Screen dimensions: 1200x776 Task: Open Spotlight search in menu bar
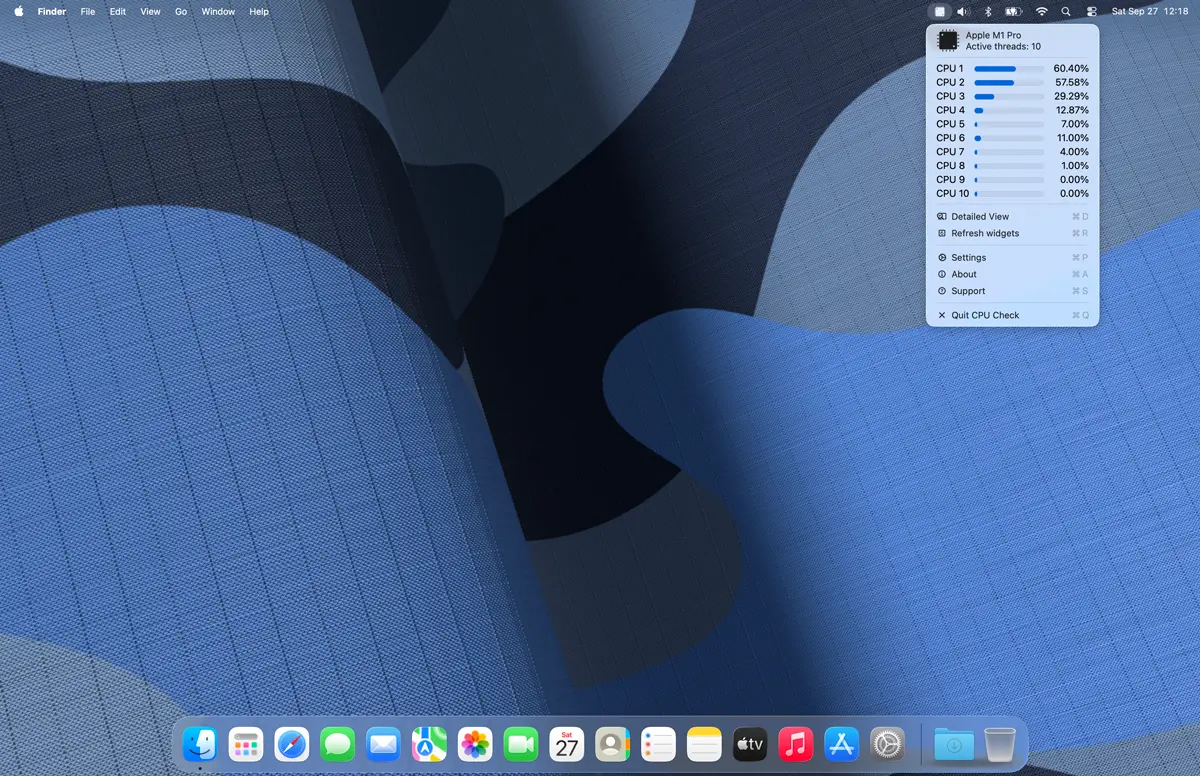coord(1066,12)
